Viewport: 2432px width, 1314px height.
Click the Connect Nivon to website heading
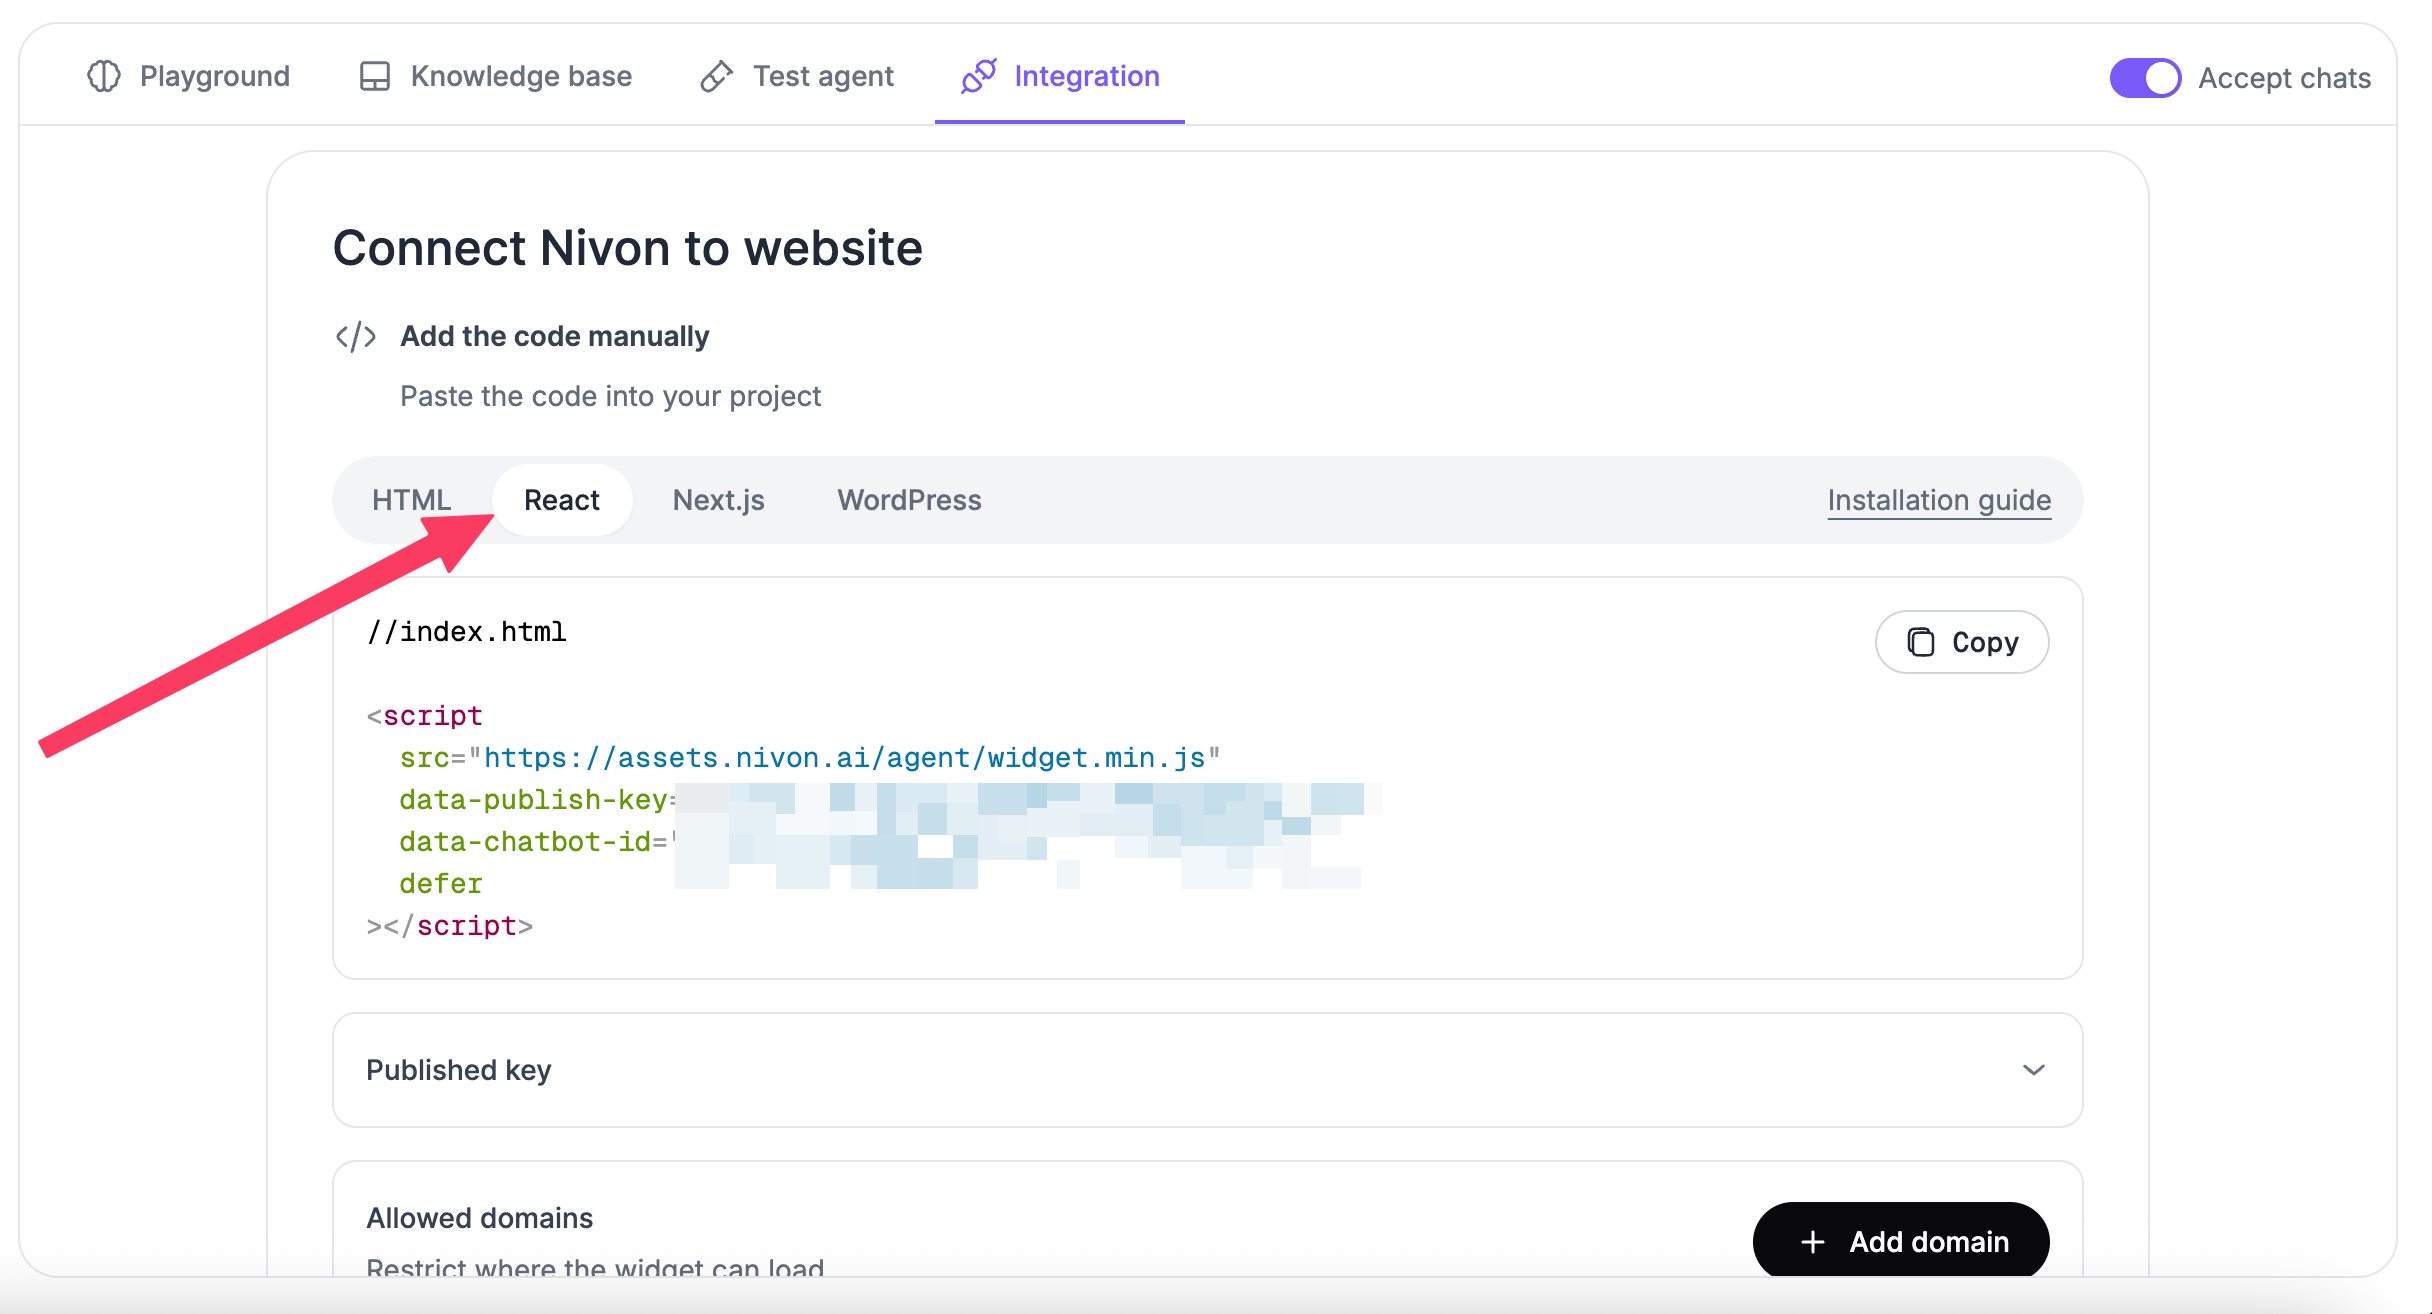628,248
